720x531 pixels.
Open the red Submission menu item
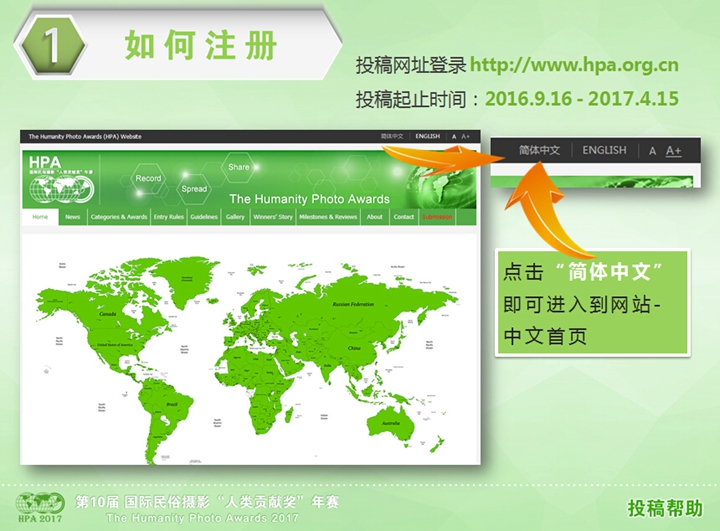click(437, 217)
